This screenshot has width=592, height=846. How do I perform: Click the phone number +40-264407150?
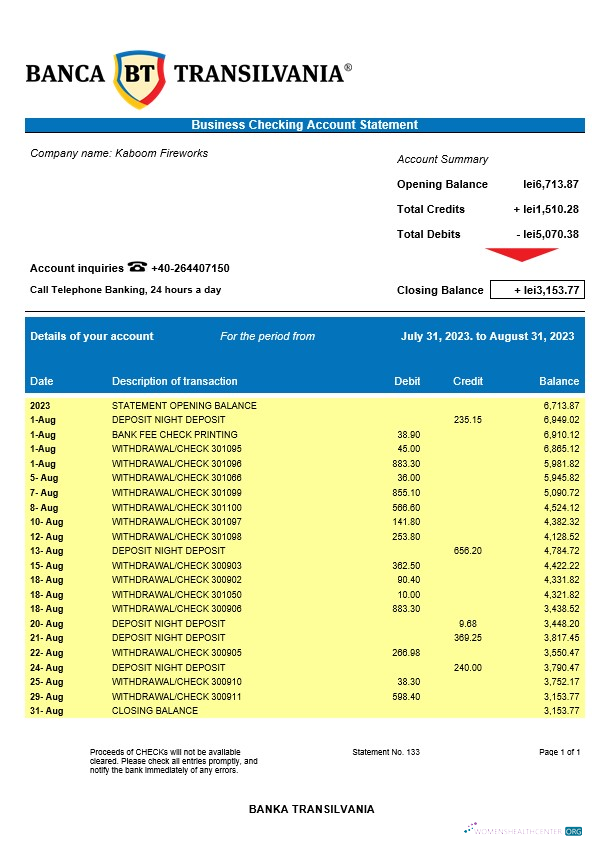point(190,268)
